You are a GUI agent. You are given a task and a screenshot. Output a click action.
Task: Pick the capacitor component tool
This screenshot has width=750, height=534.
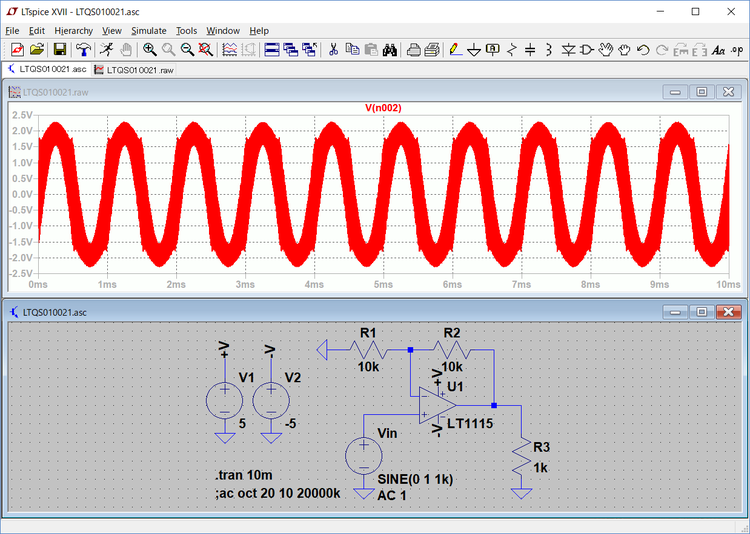click(531, 49)
